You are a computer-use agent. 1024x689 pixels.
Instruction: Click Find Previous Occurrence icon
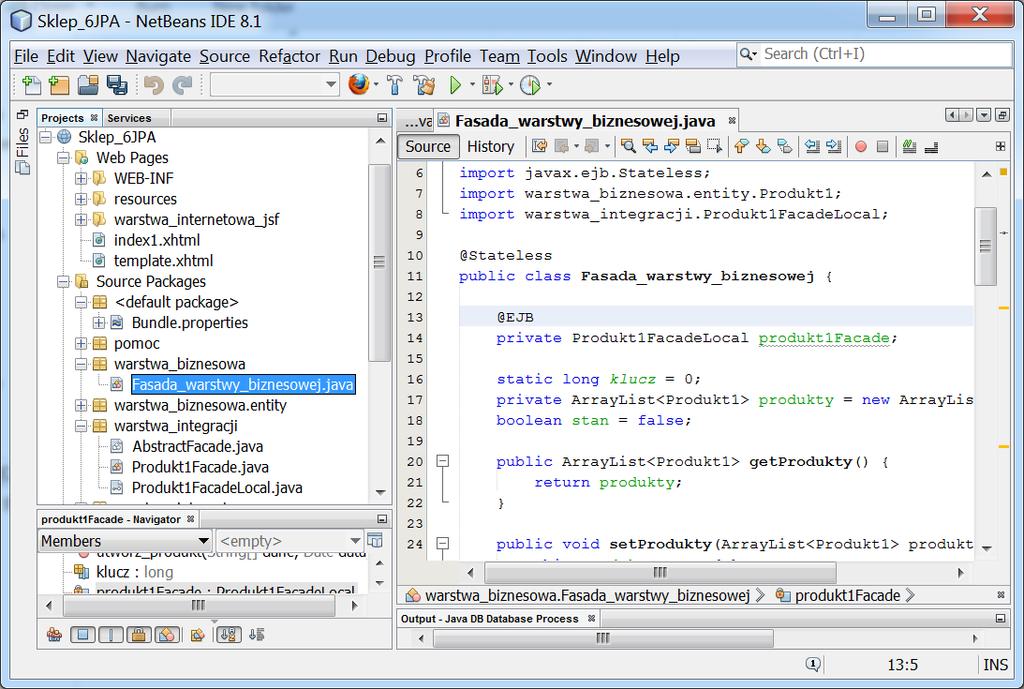pos(650,146)
